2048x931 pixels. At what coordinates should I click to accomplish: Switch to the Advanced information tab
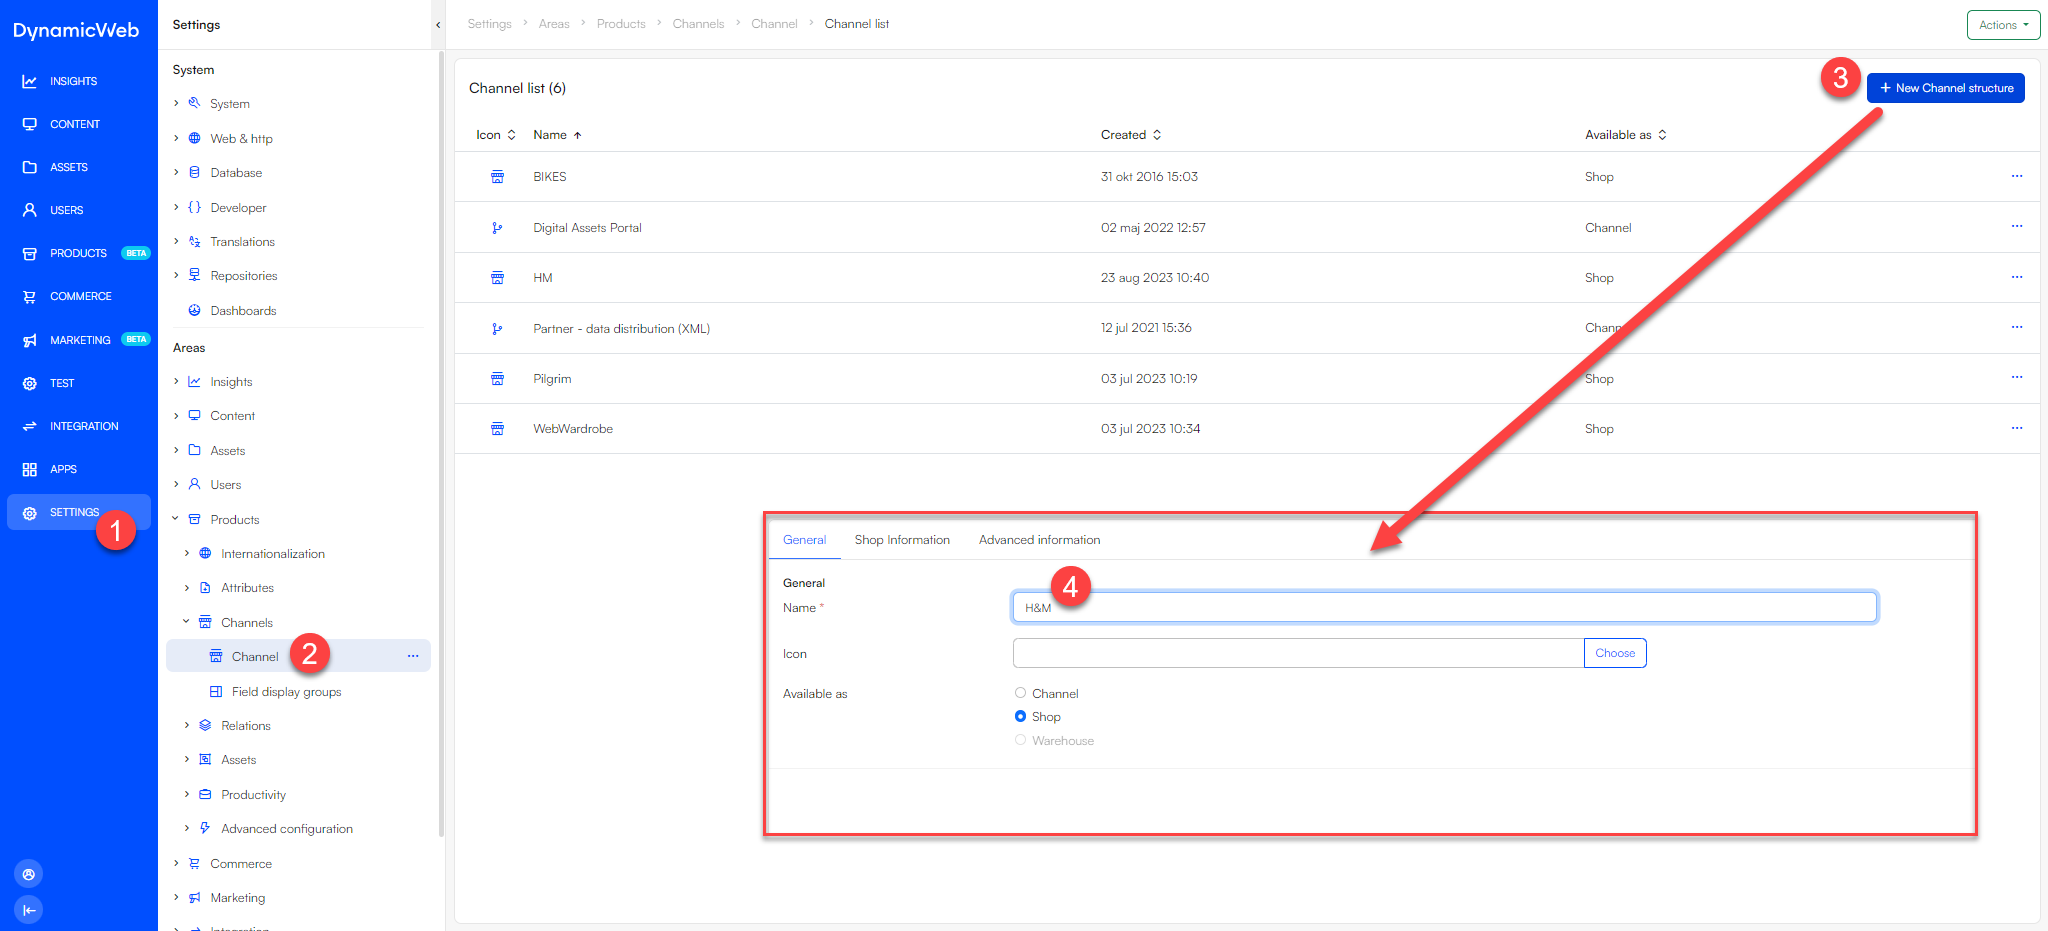[x=1039, y=540]
